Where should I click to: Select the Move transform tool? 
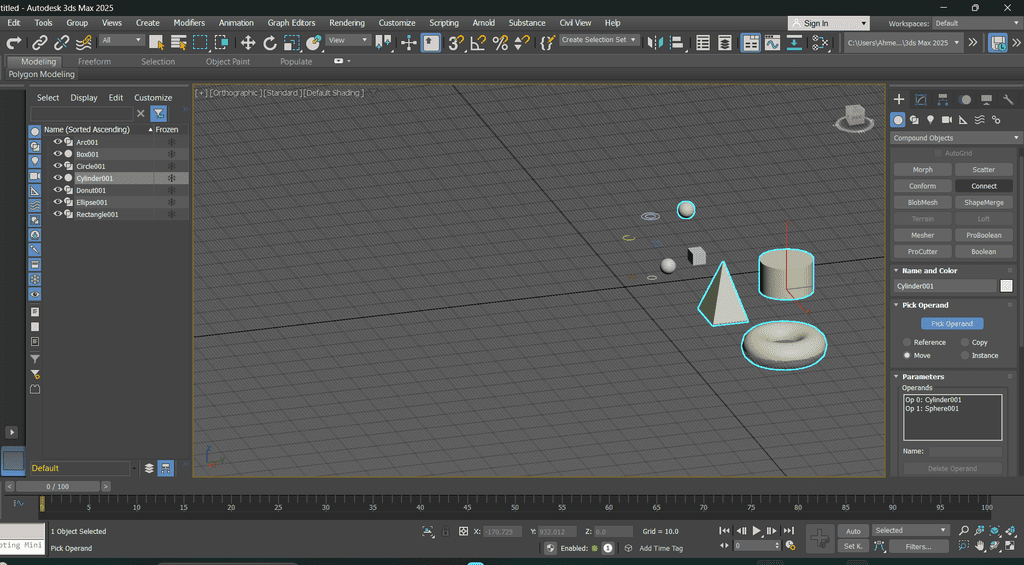[x=248, y=43]
